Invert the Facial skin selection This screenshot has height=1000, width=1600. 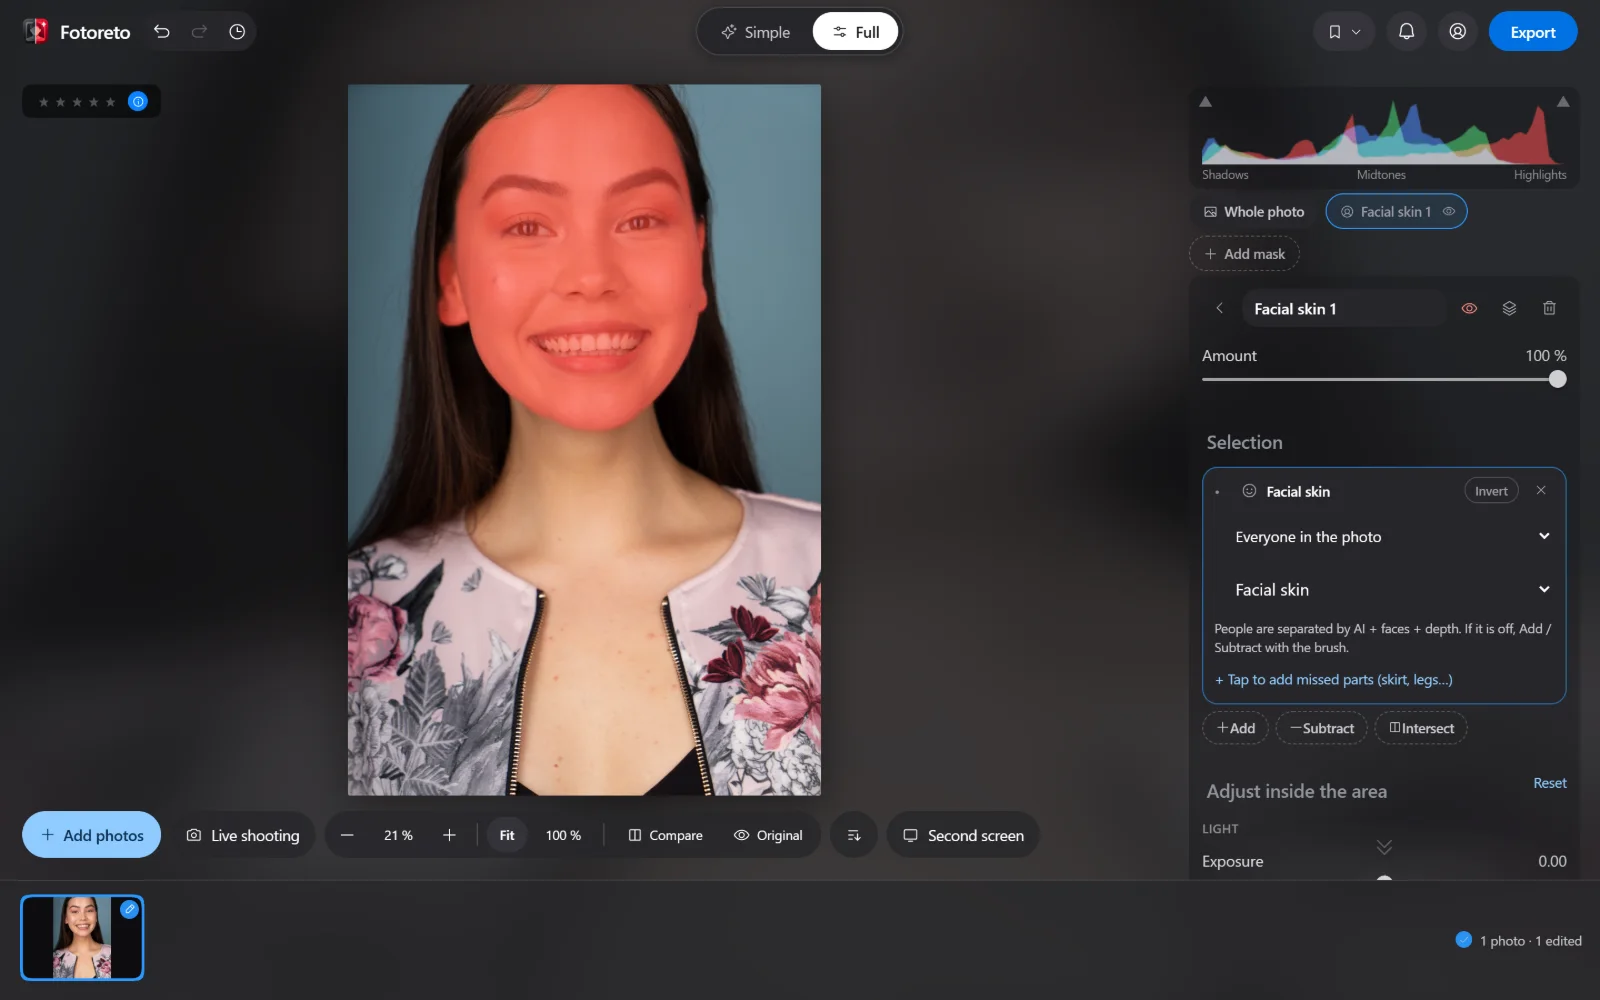pos(1491,491)
